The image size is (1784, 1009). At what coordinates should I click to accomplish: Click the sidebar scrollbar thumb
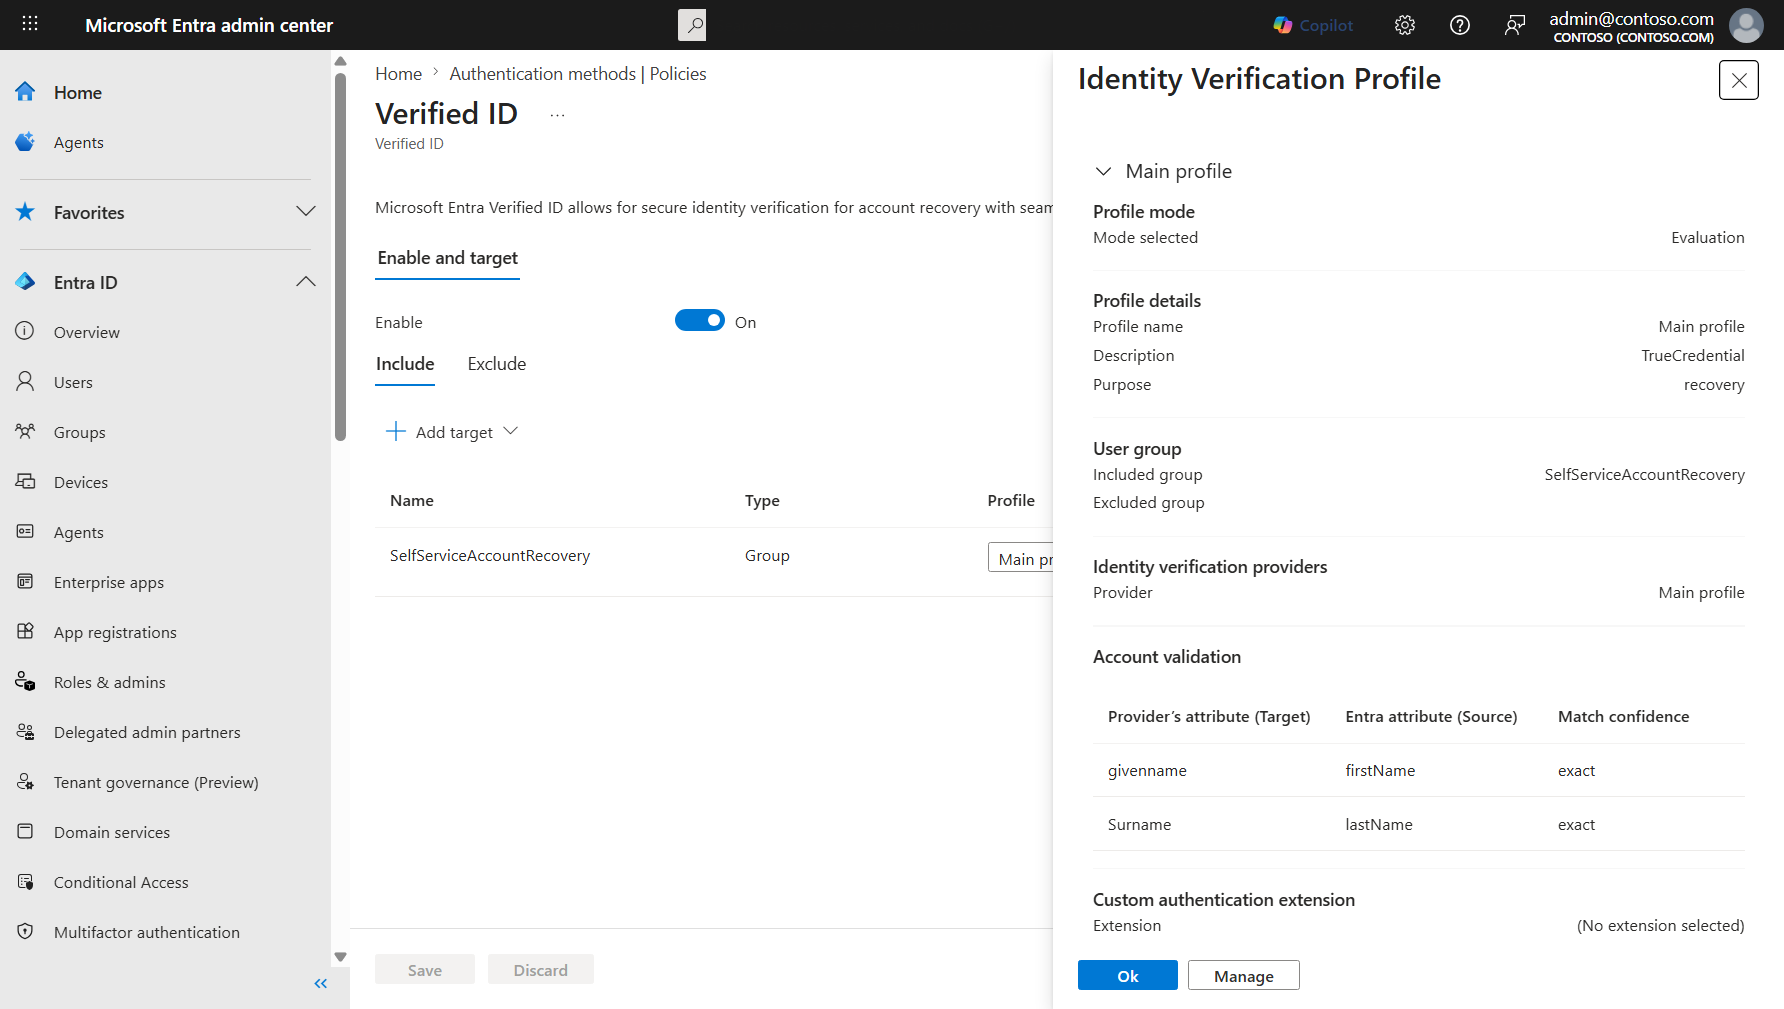[x=340, y=257]
